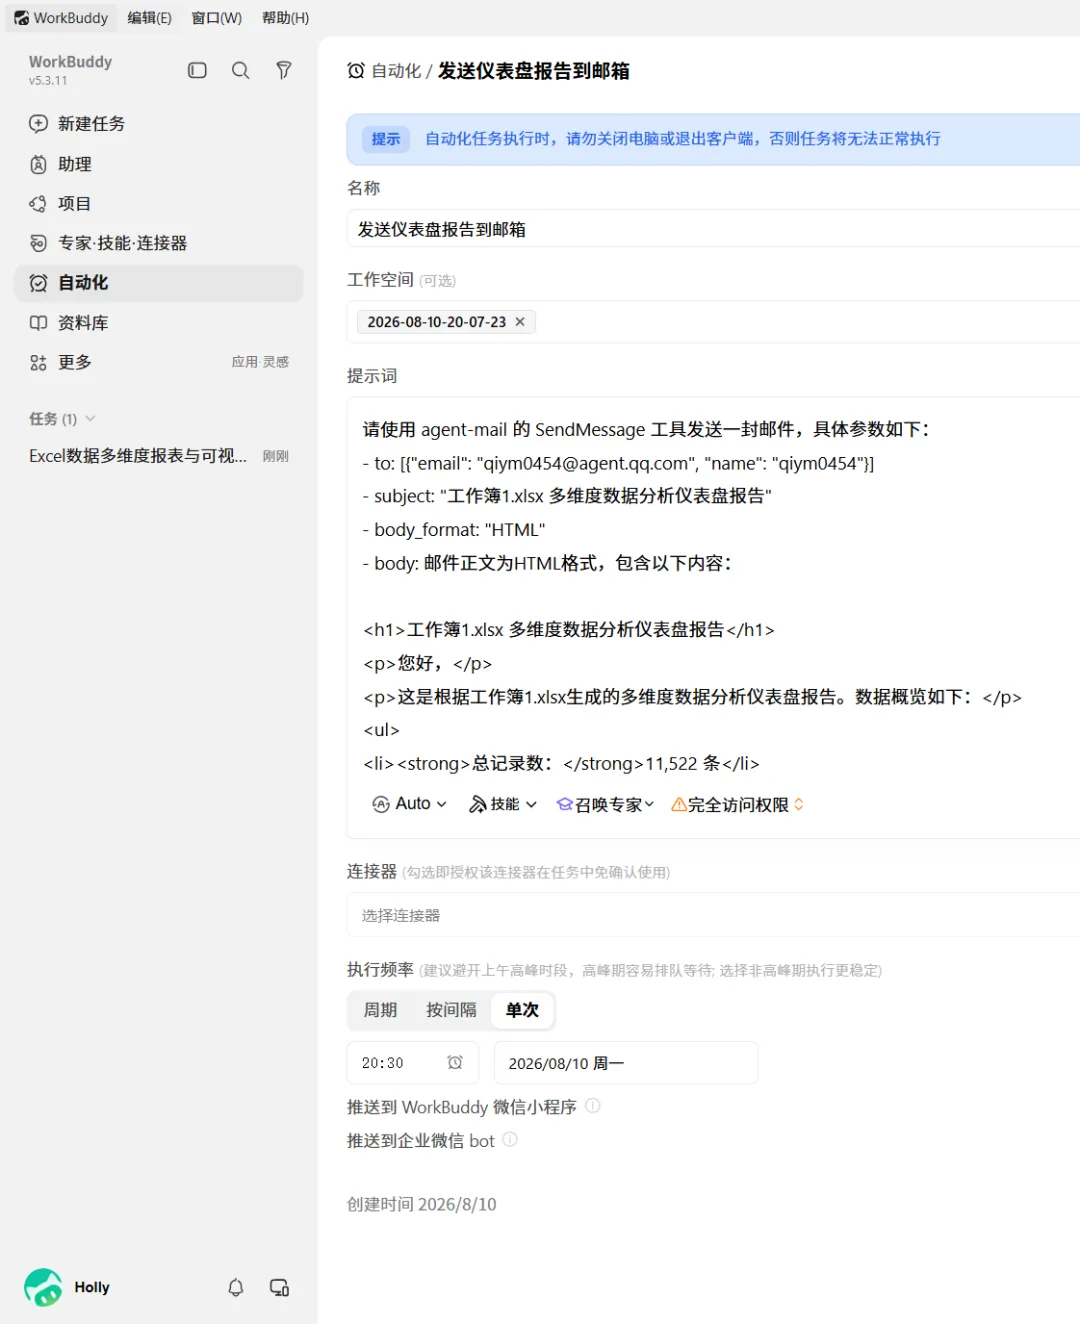Screen dimensions: 1080x1324
Task: Open the search icon in sidebar header
Action: click(x=240, y=70)
